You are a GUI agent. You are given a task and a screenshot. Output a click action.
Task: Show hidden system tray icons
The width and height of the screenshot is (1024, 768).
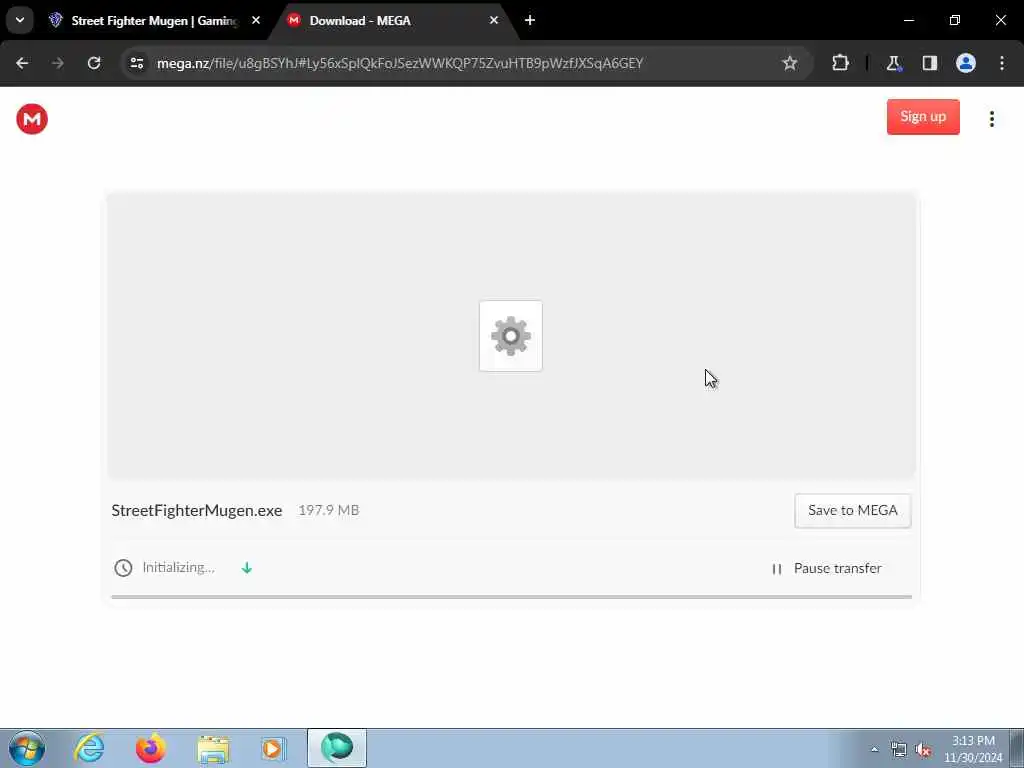point(874,749)
